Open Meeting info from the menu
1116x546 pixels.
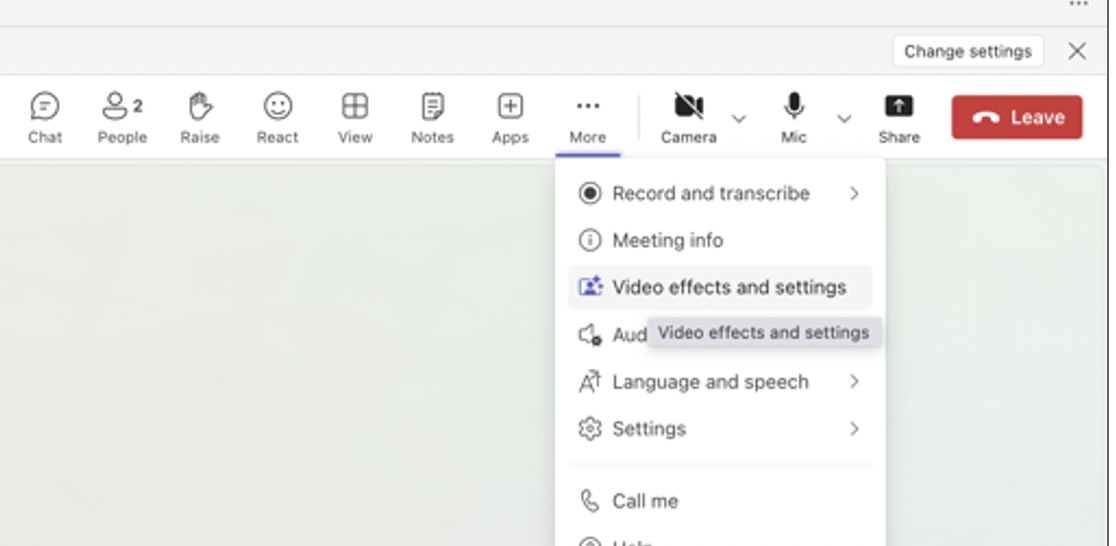point(667,240)
